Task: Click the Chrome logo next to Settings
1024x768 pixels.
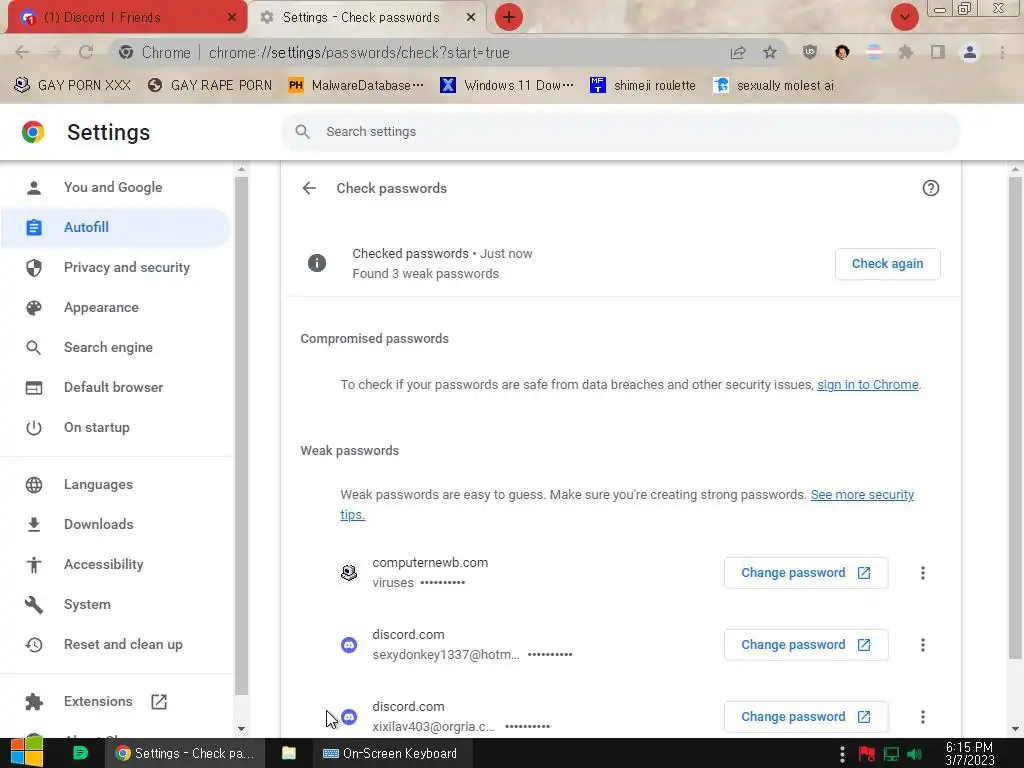Action: 33,132
